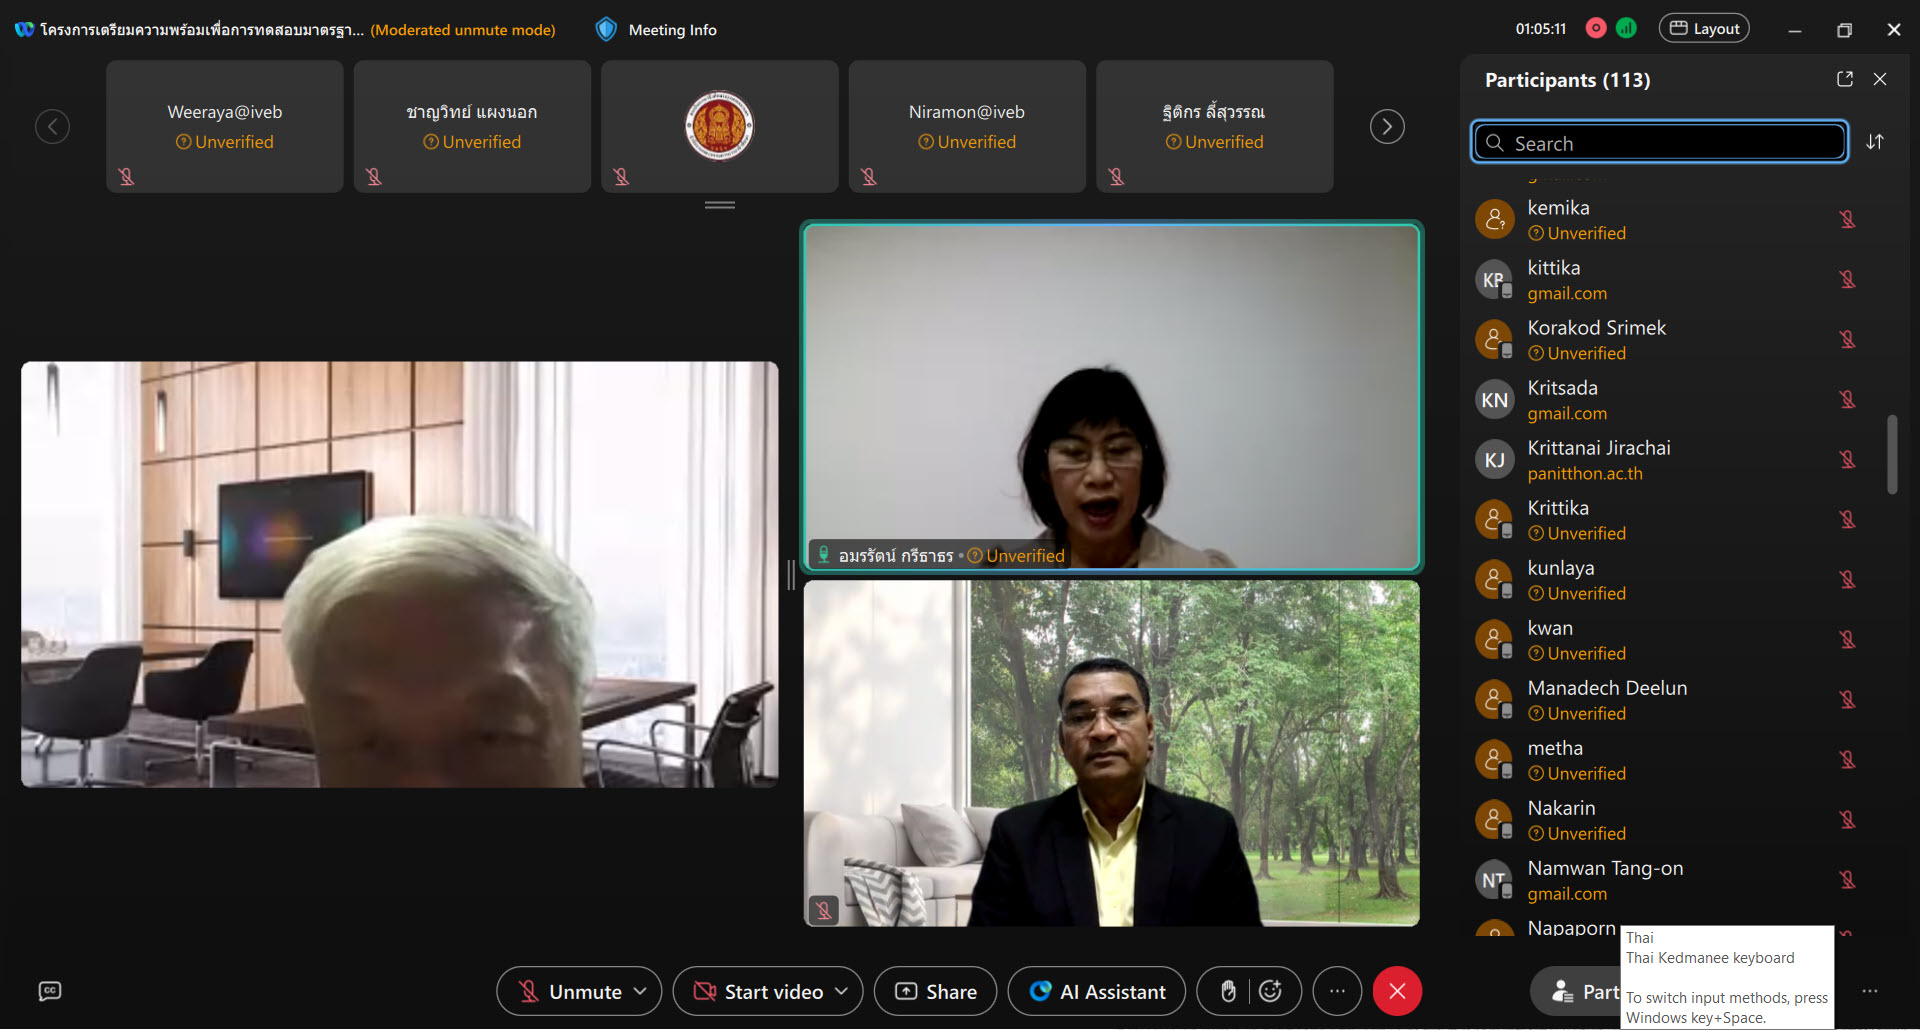Click muted mic icon on black-jacket man's video
The image size is (1920, 1030).
point(823,909)
